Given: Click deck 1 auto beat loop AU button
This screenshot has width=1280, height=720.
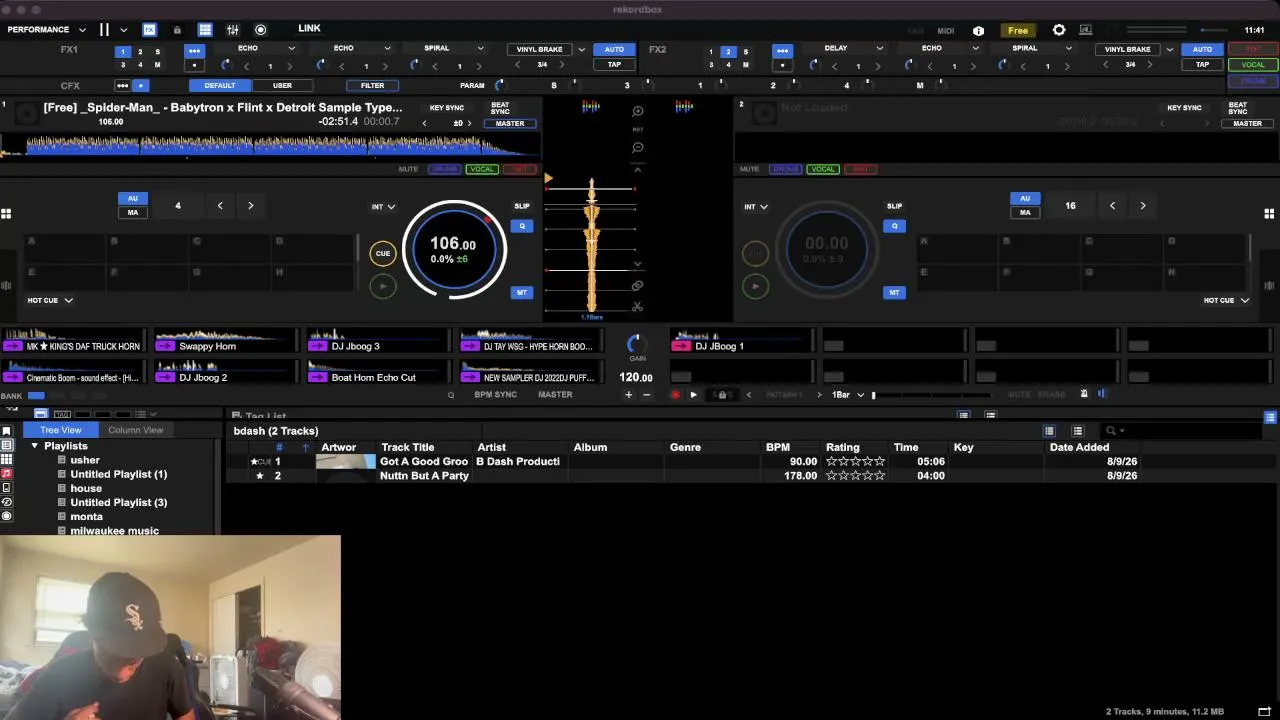Looking at the screenshot, I should (x=133, y=199).
